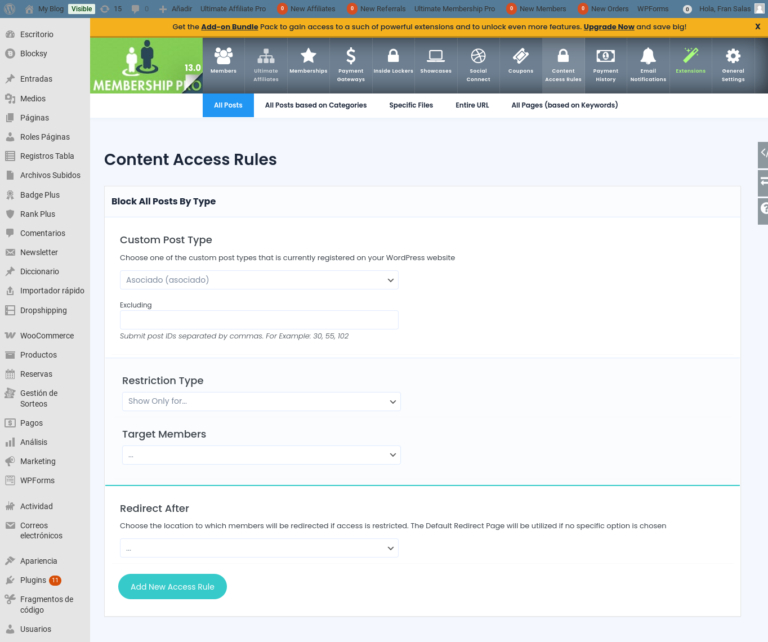Click the Visible status badge
The image size is (768, 642).
coord(81,9)
